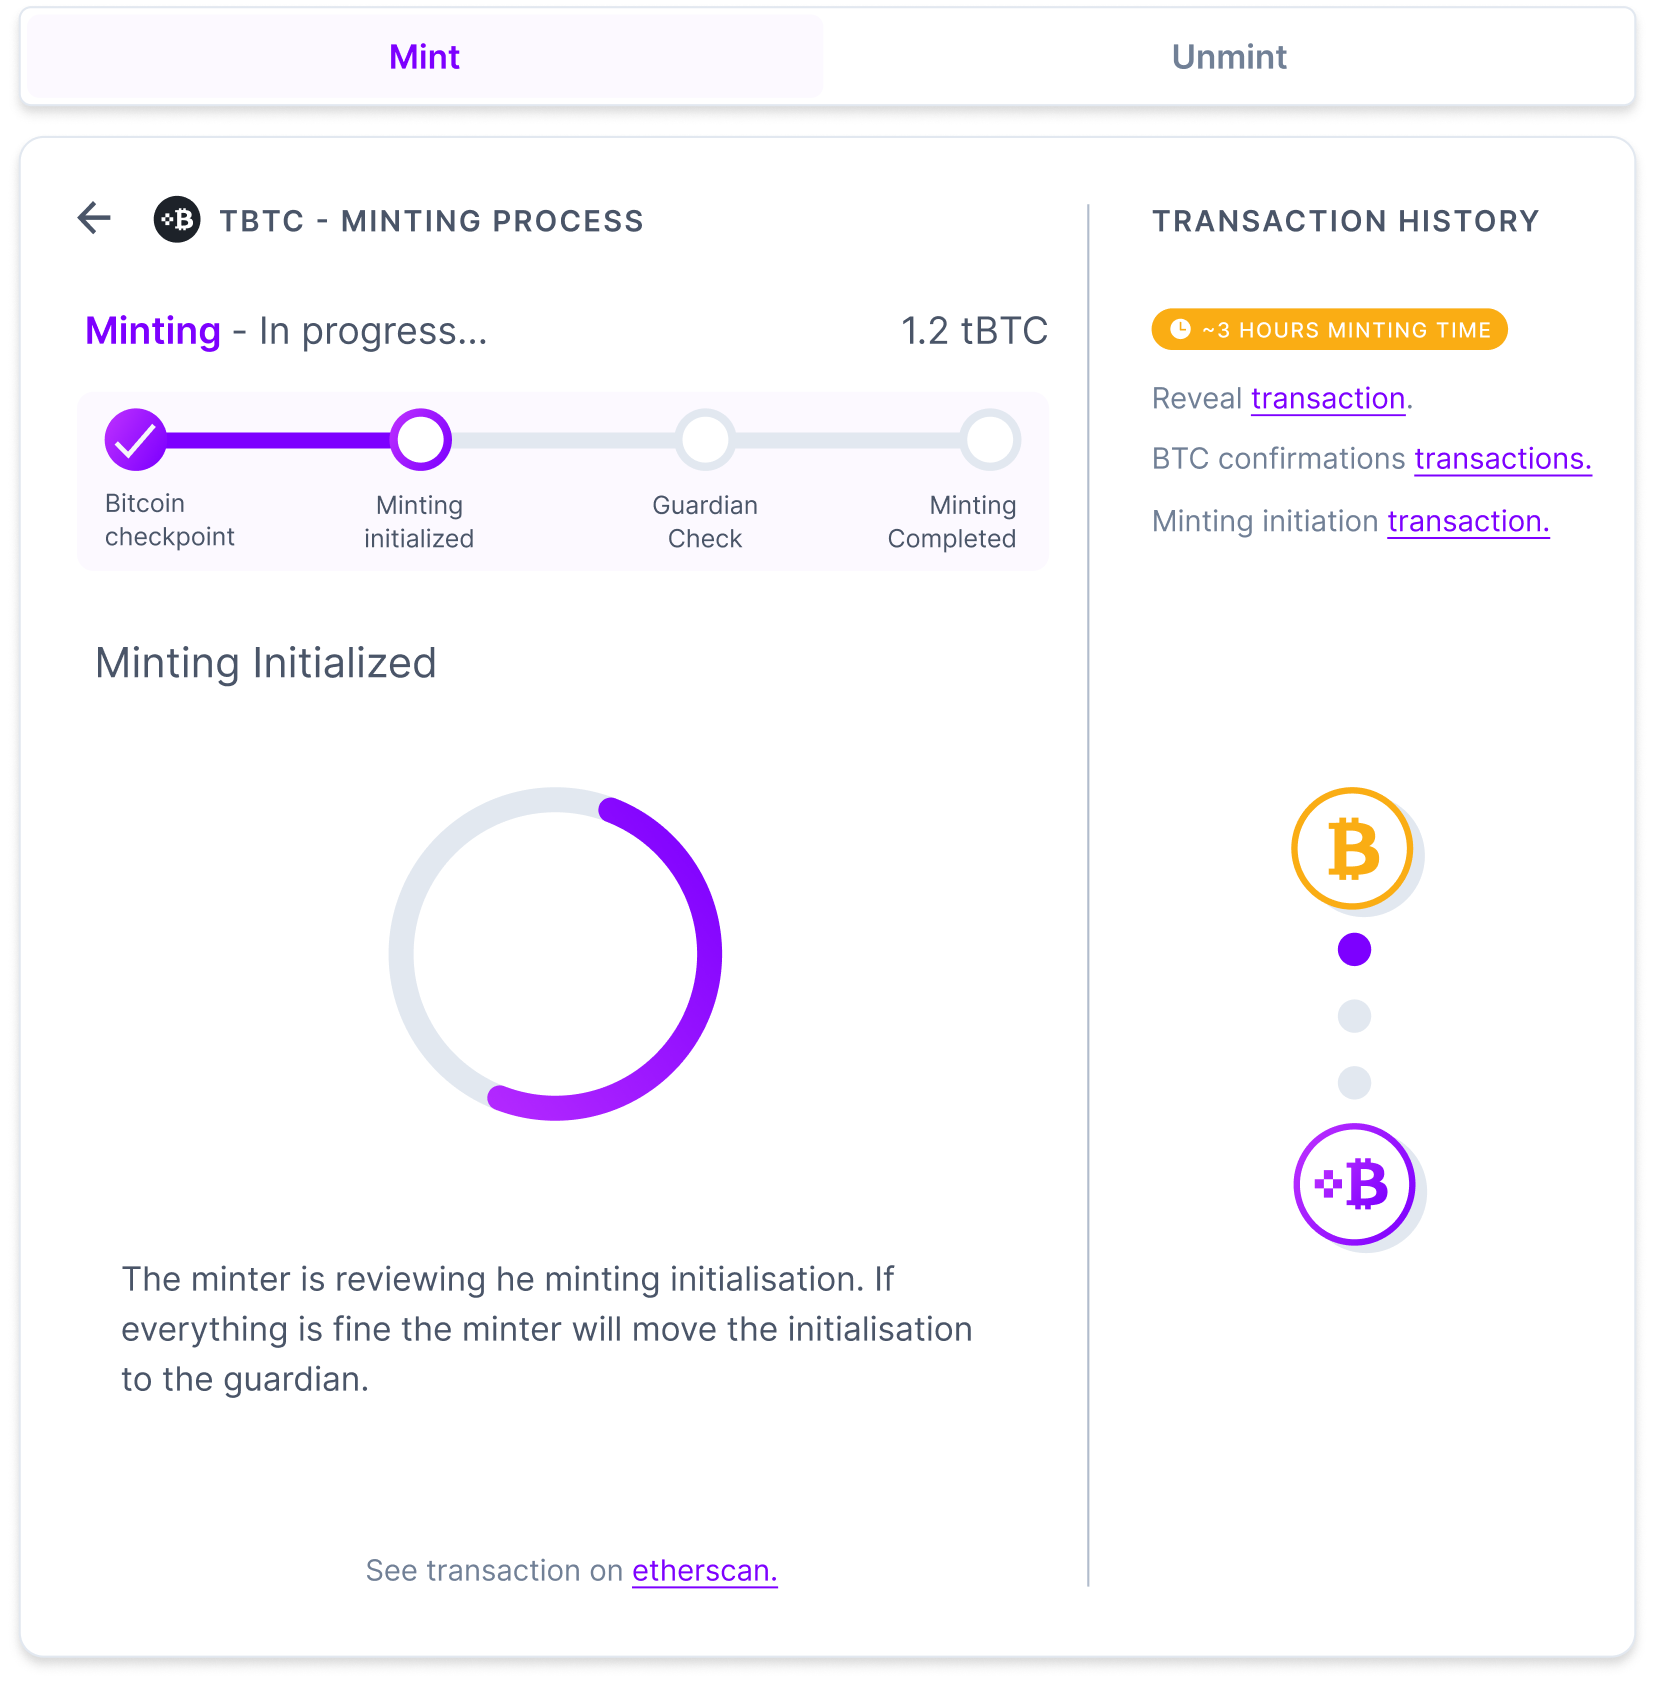The image size is (1660, 1688).
Task: Click the purple tBTC coin icon
Action: tap(1353, 1183)
